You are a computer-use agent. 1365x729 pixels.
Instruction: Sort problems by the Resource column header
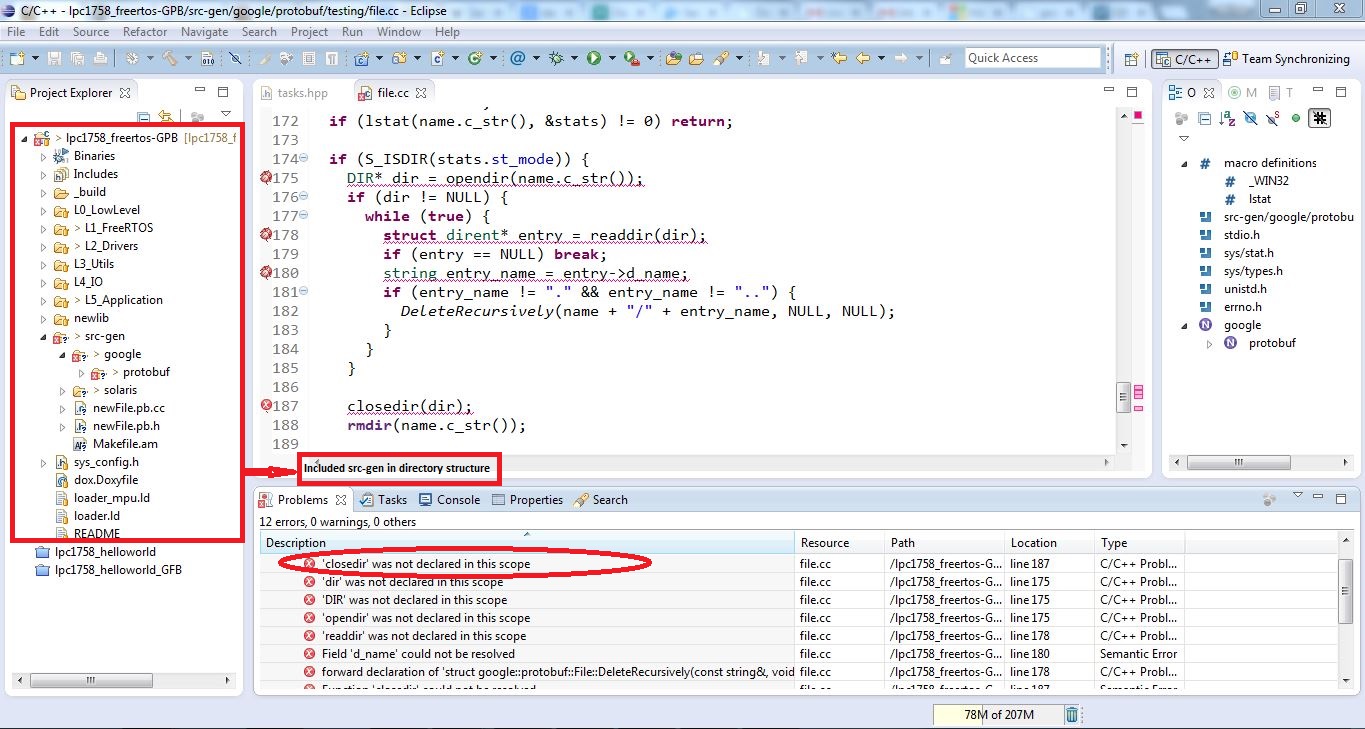coord(840,543)
